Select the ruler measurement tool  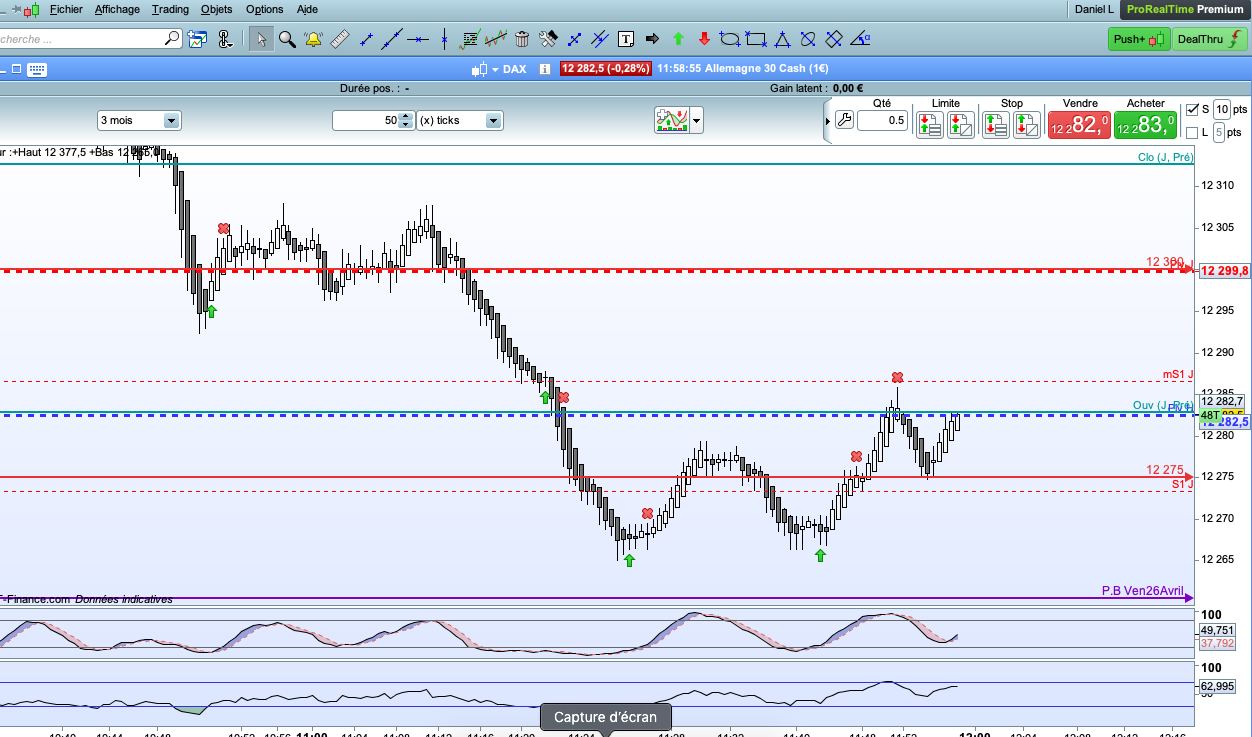pos(339,40)
